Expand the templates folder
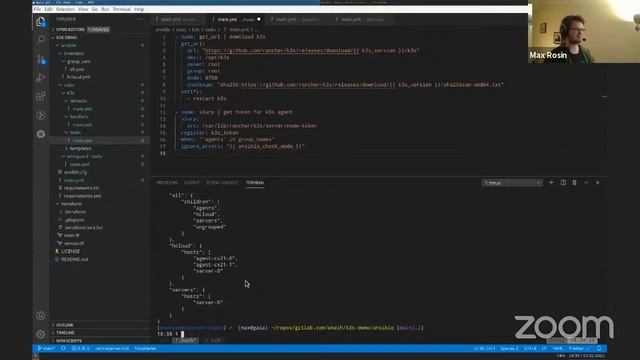 pos(80,148)
